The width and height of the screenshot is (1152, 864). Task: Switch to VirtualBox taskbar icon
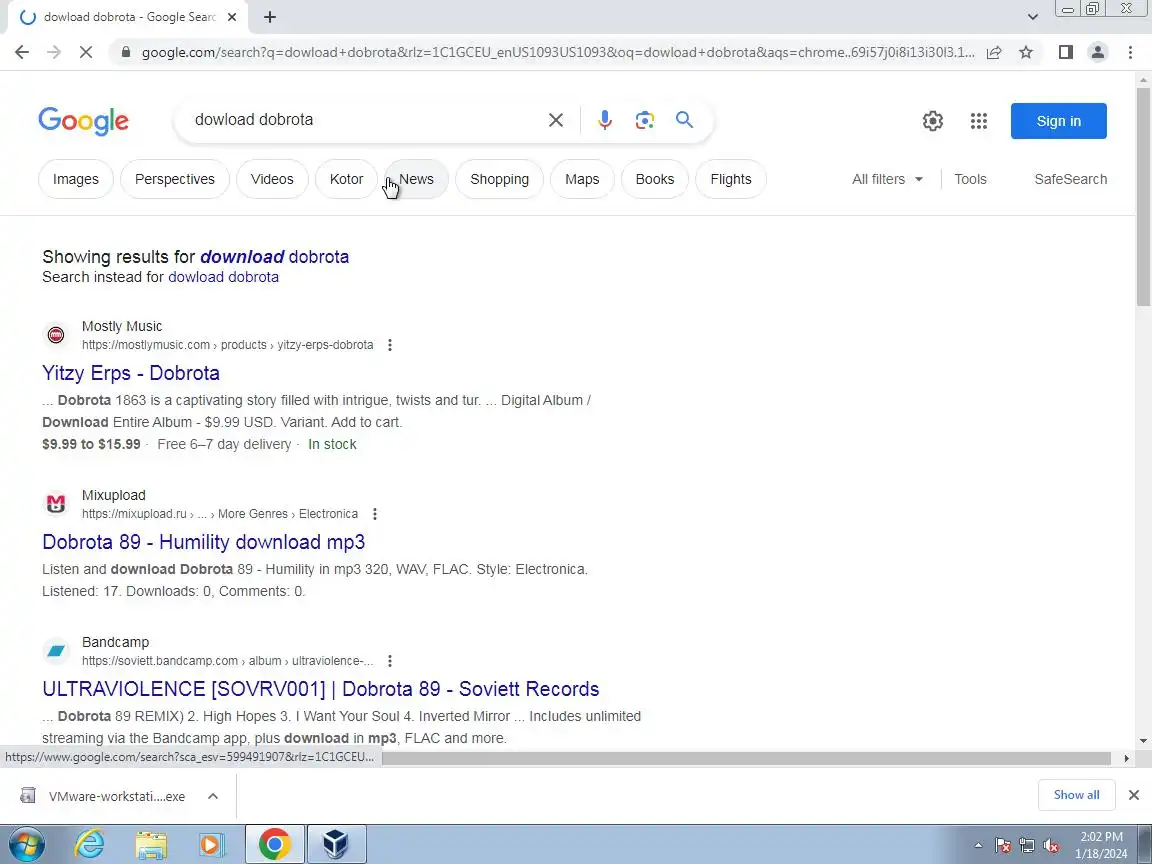pyautogui.click(x=336, y=844)
